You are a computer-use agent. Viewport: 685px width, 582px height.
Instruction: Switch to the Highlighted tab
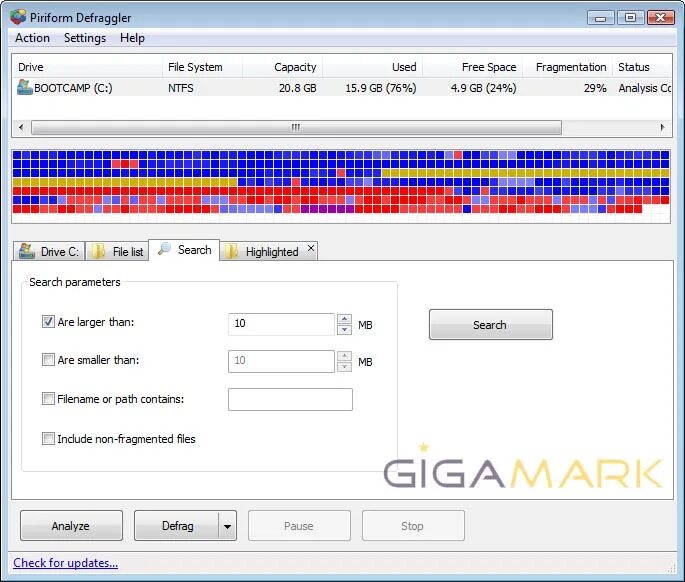point(268,251)
